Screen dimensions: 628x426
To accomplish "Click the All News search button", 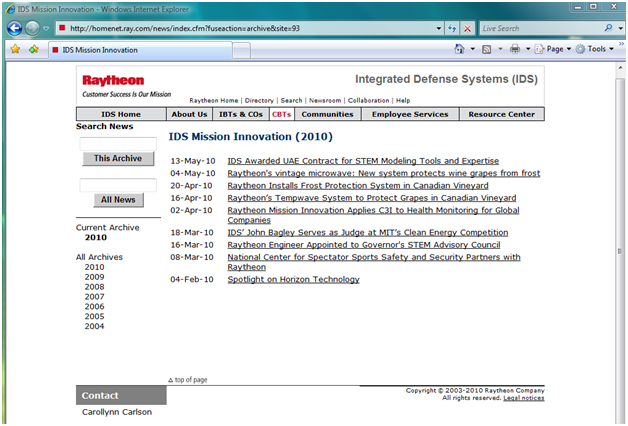I will pos(118,200).
